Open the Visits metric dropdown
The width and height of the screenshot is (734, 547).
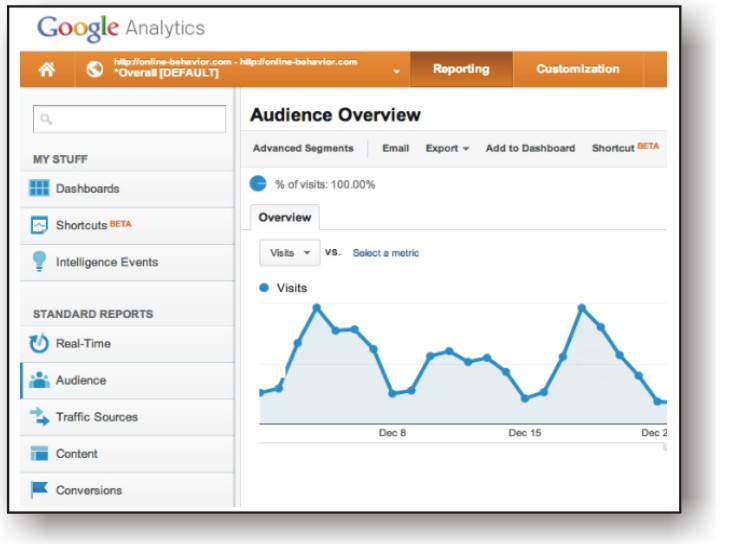click(289, 253)
